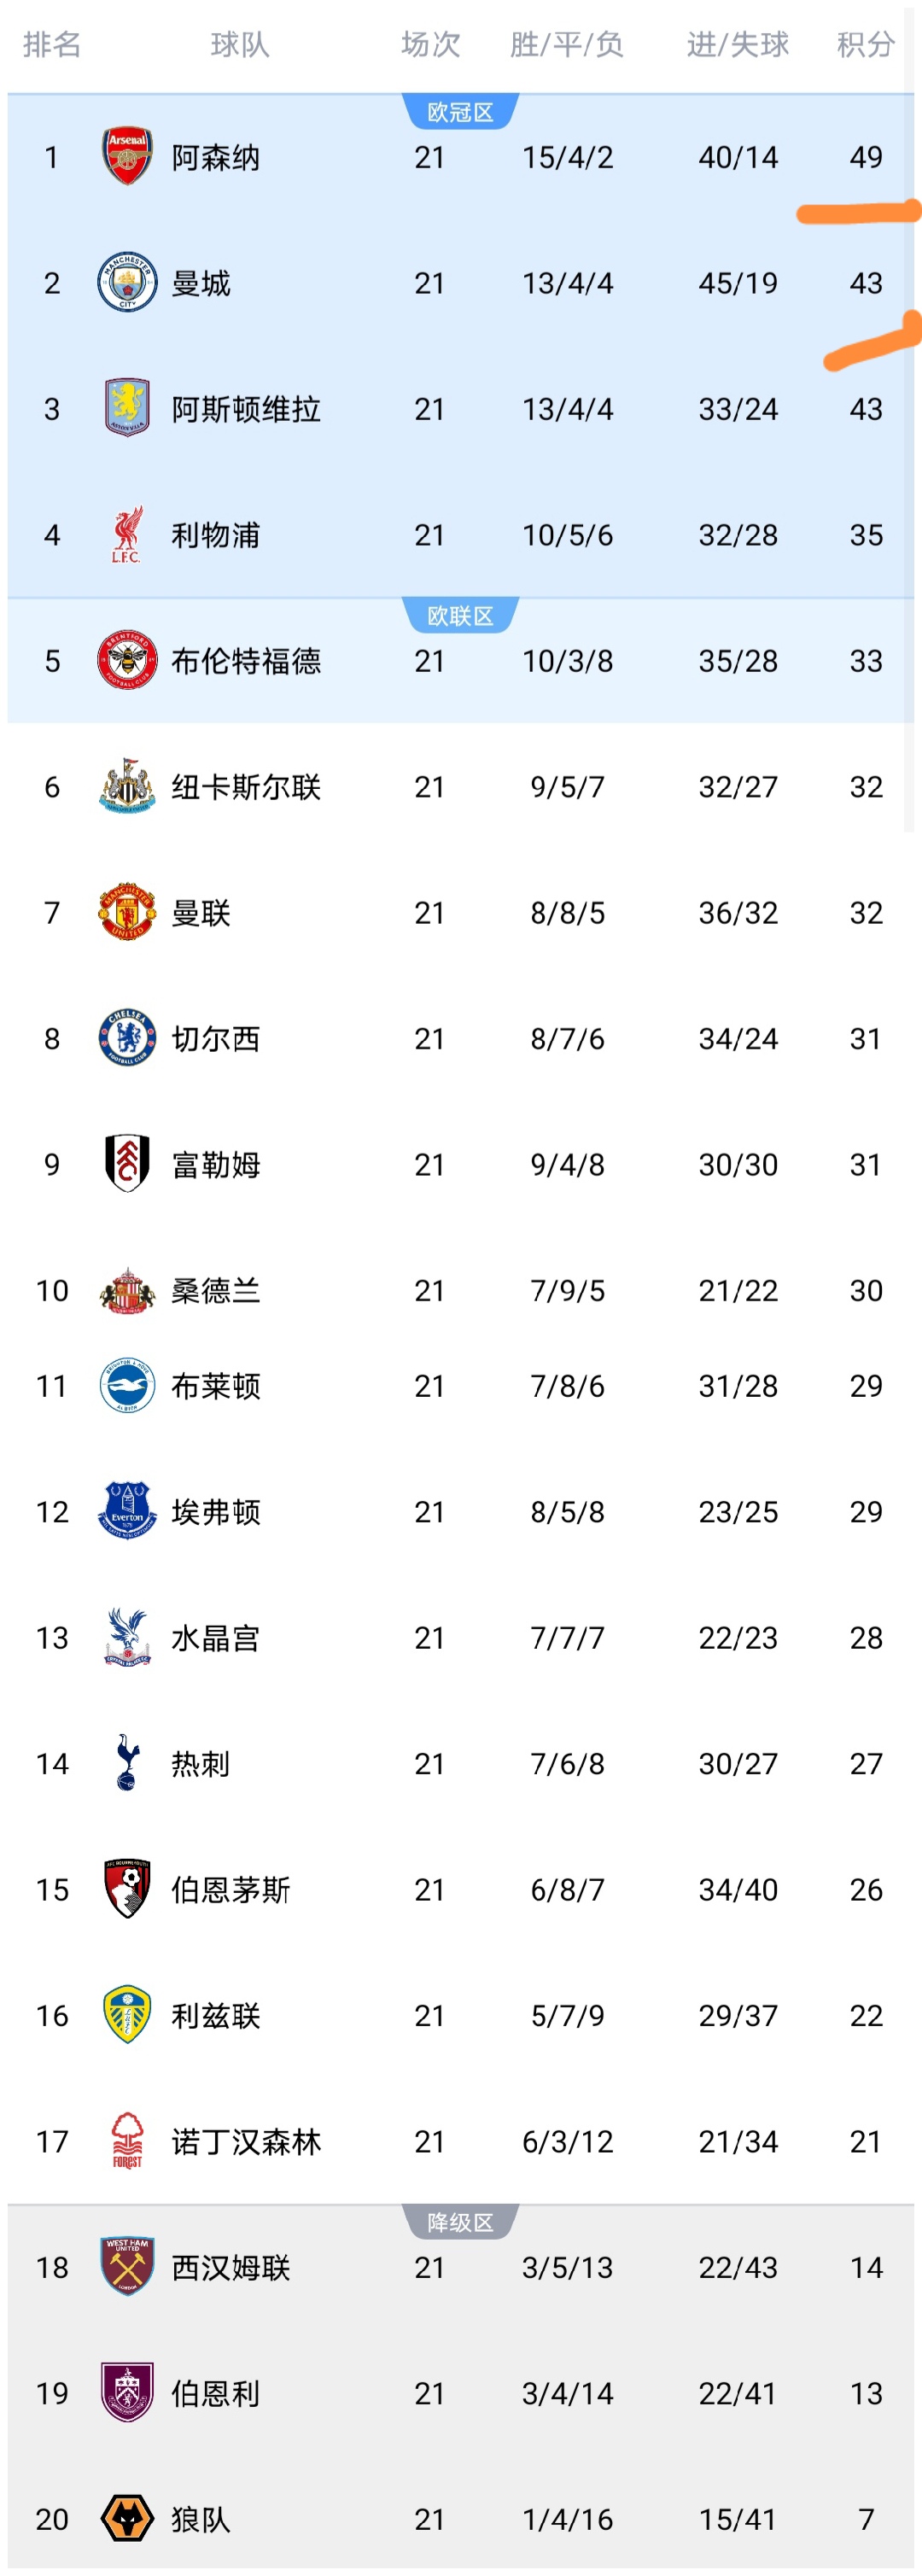The image size is (922, 2576).
Task: Tap the Tottenham cockerel logo
Action: tap(127, 1763)
